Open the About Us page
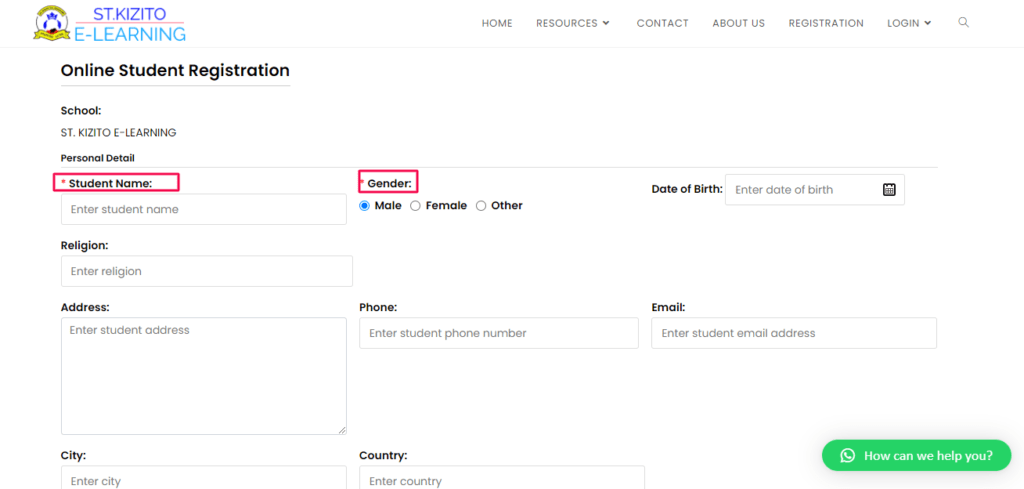This screenshot has width=1024, height=489. point(738,24)
